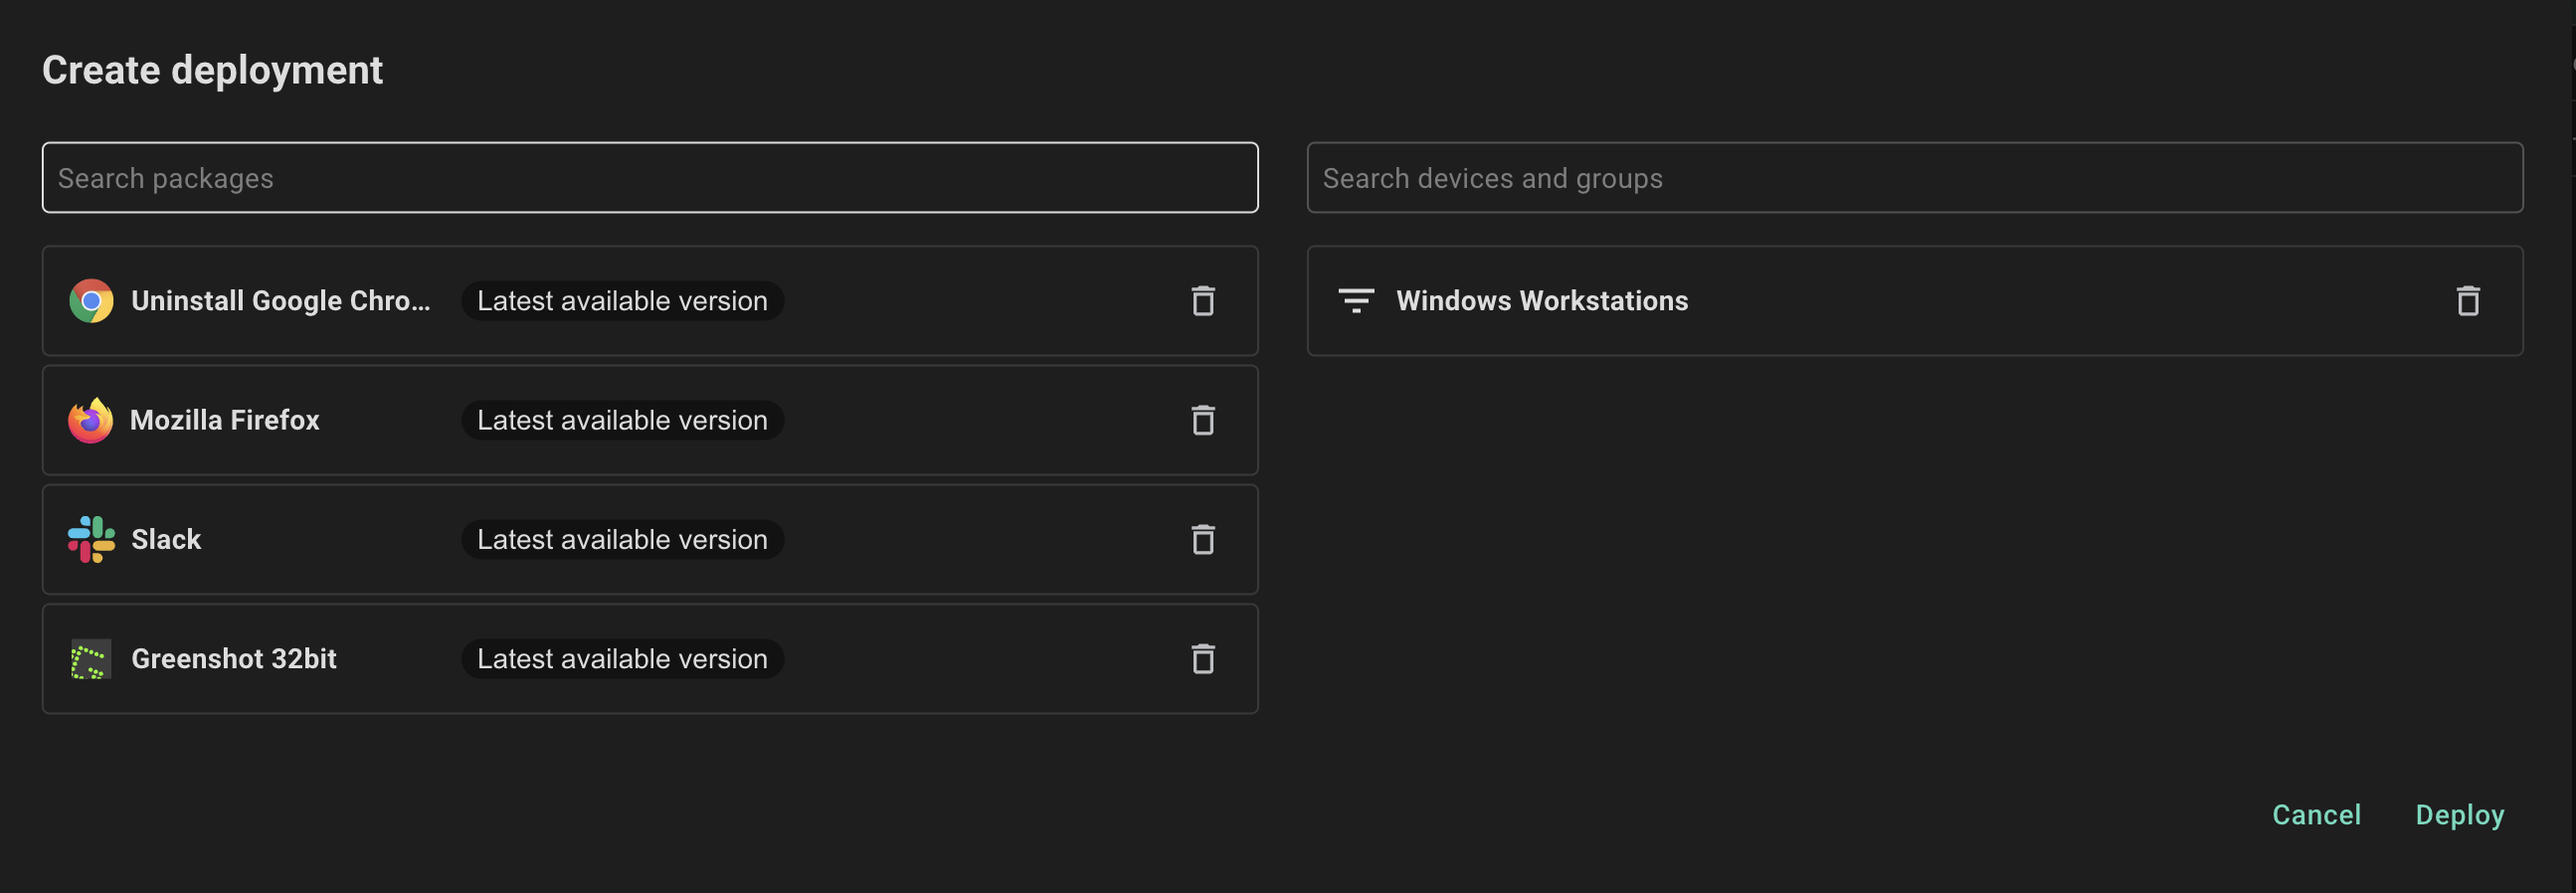Viewport: 2576px width, 893px height.
Task: Remove Uninstall Google Chrome package with trash icon
Action: 1203,301
